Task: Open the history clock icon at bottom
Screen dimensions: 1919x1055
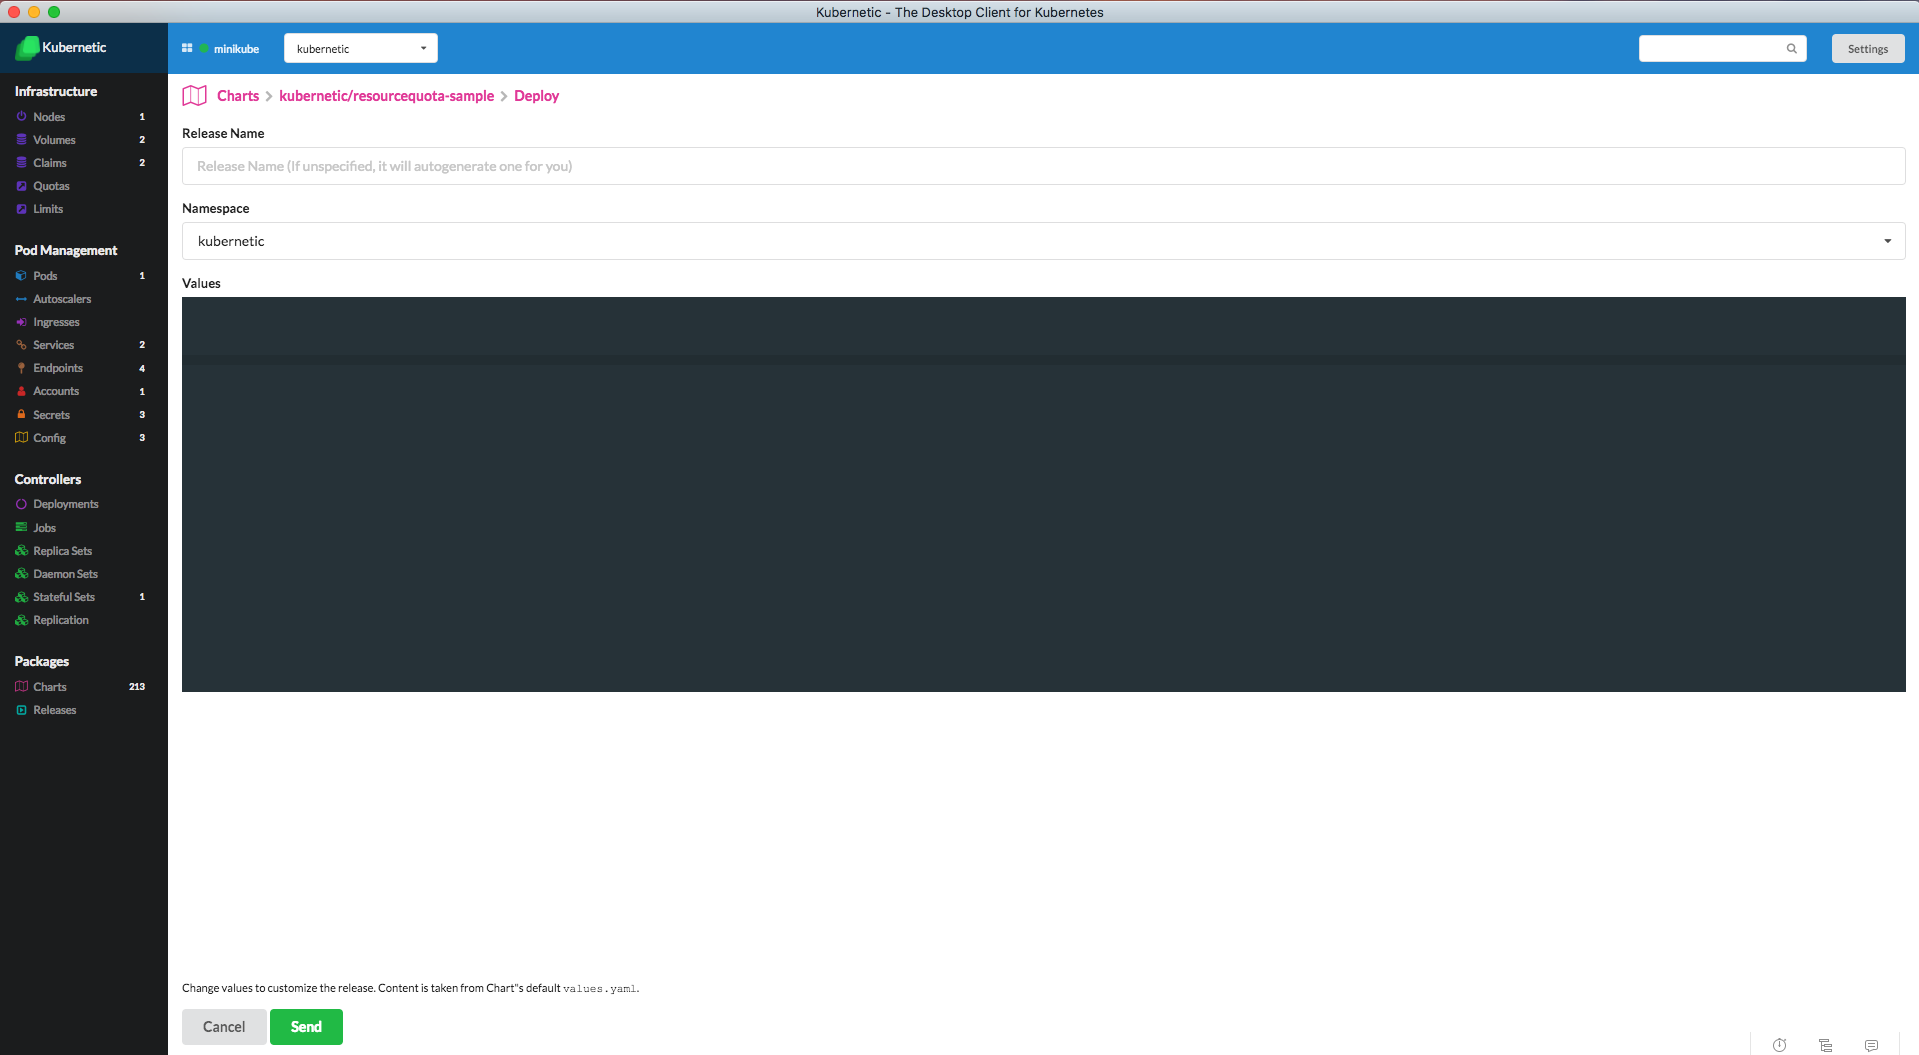Action: [x=1780, y=1045]
